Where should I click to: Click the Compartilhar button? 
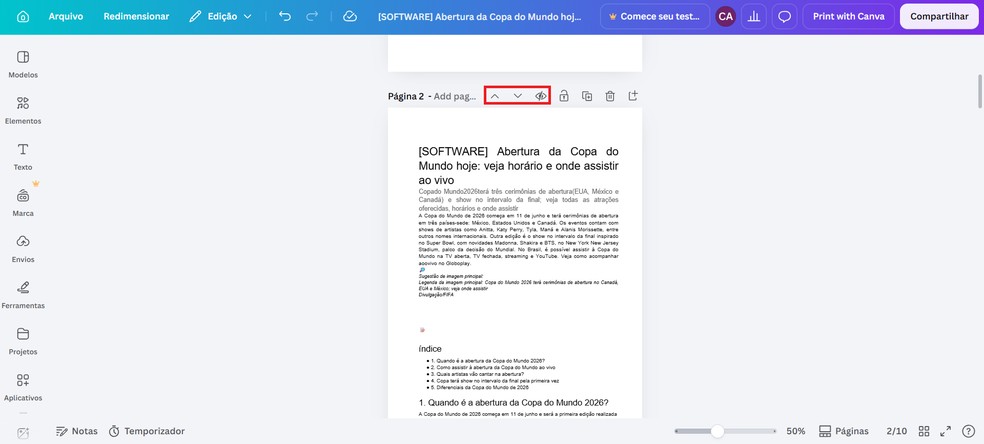939,17
